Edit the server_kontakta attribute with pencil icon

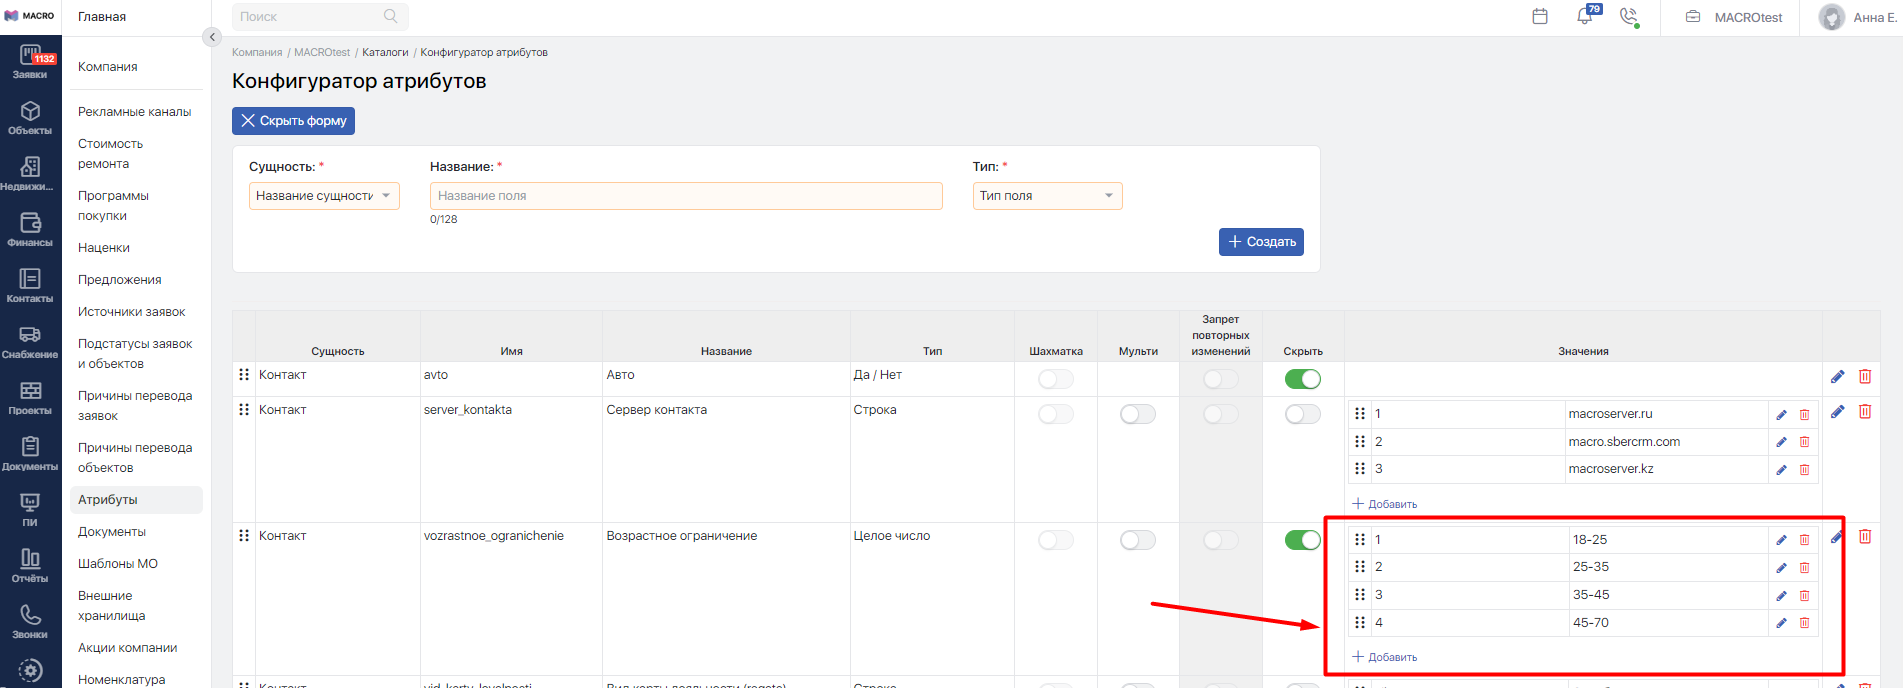coord(1837,412)
